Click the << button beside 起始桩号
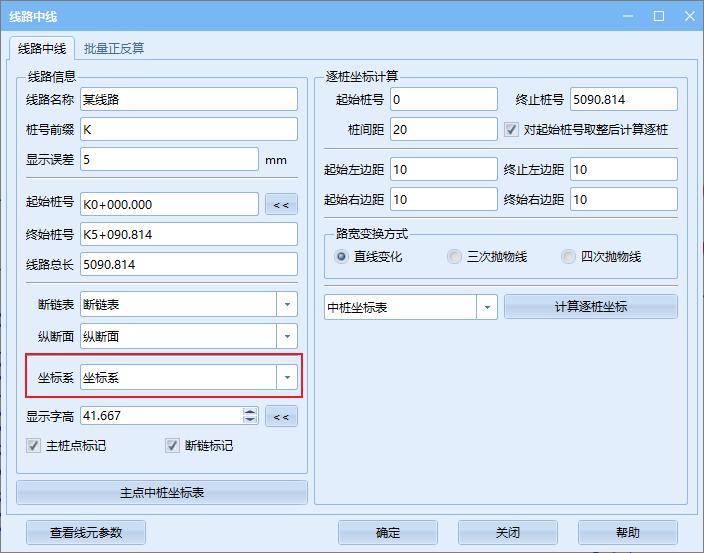The image size is (704, 553). tap(281, 205)
